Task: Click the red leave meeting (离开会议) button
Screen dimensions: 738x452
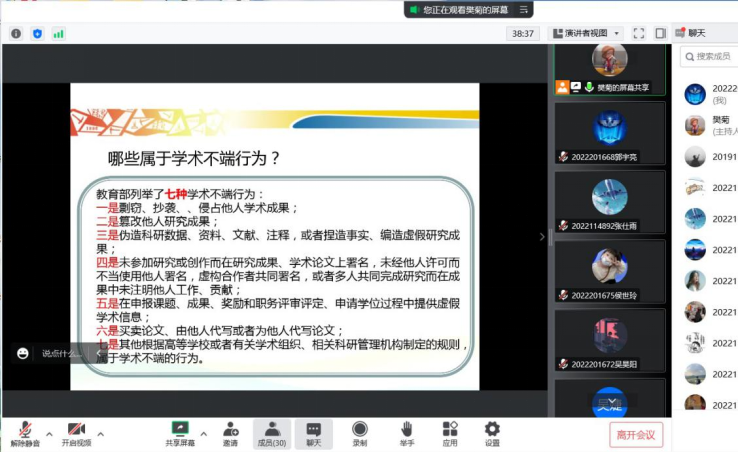Action: (636, 434)
